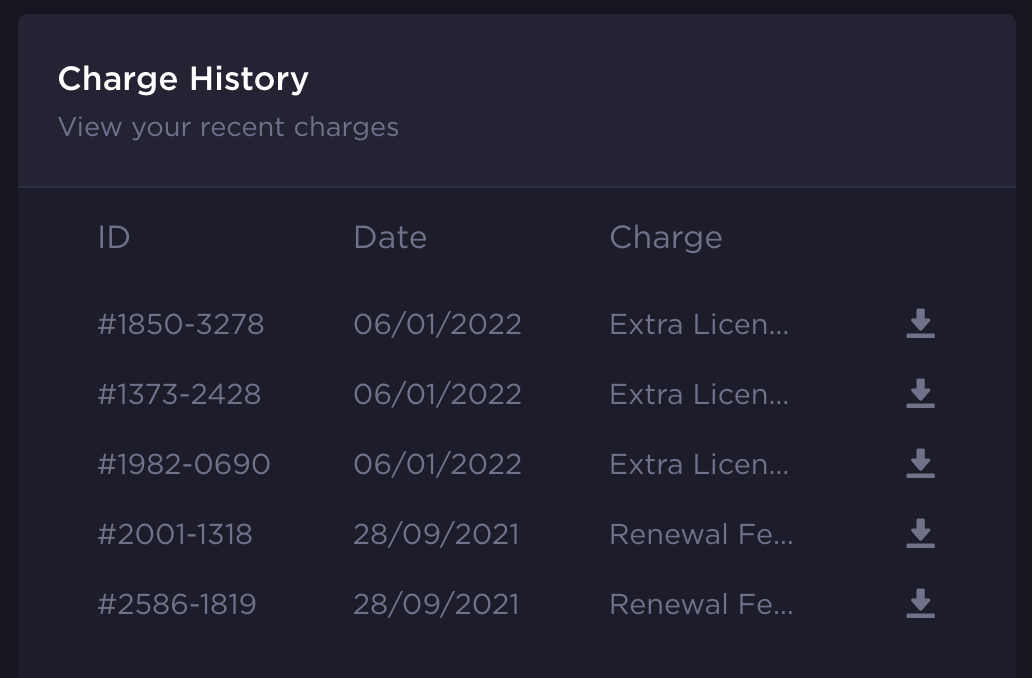Viewport: 1032px width, 678px height.
Task: Open charge ID #1850-3278
Action: (181, 324)
